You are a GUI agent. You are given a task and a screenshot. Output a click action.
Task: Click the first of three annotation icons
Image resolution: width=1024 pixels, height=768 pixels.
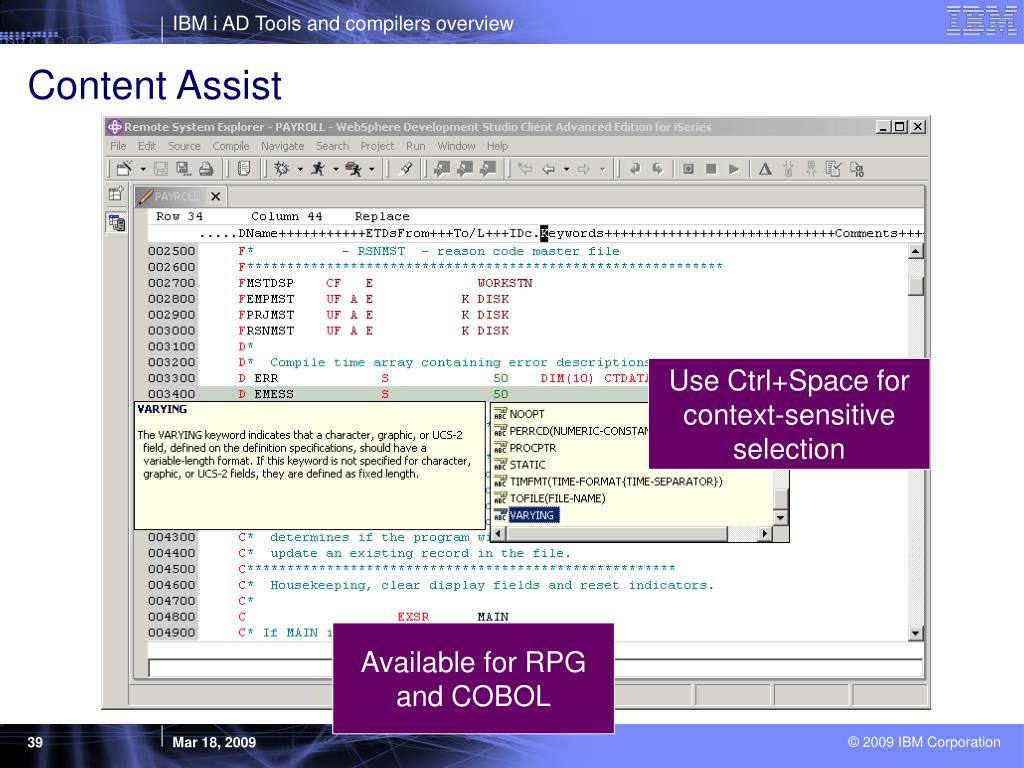tap(442, 169)
